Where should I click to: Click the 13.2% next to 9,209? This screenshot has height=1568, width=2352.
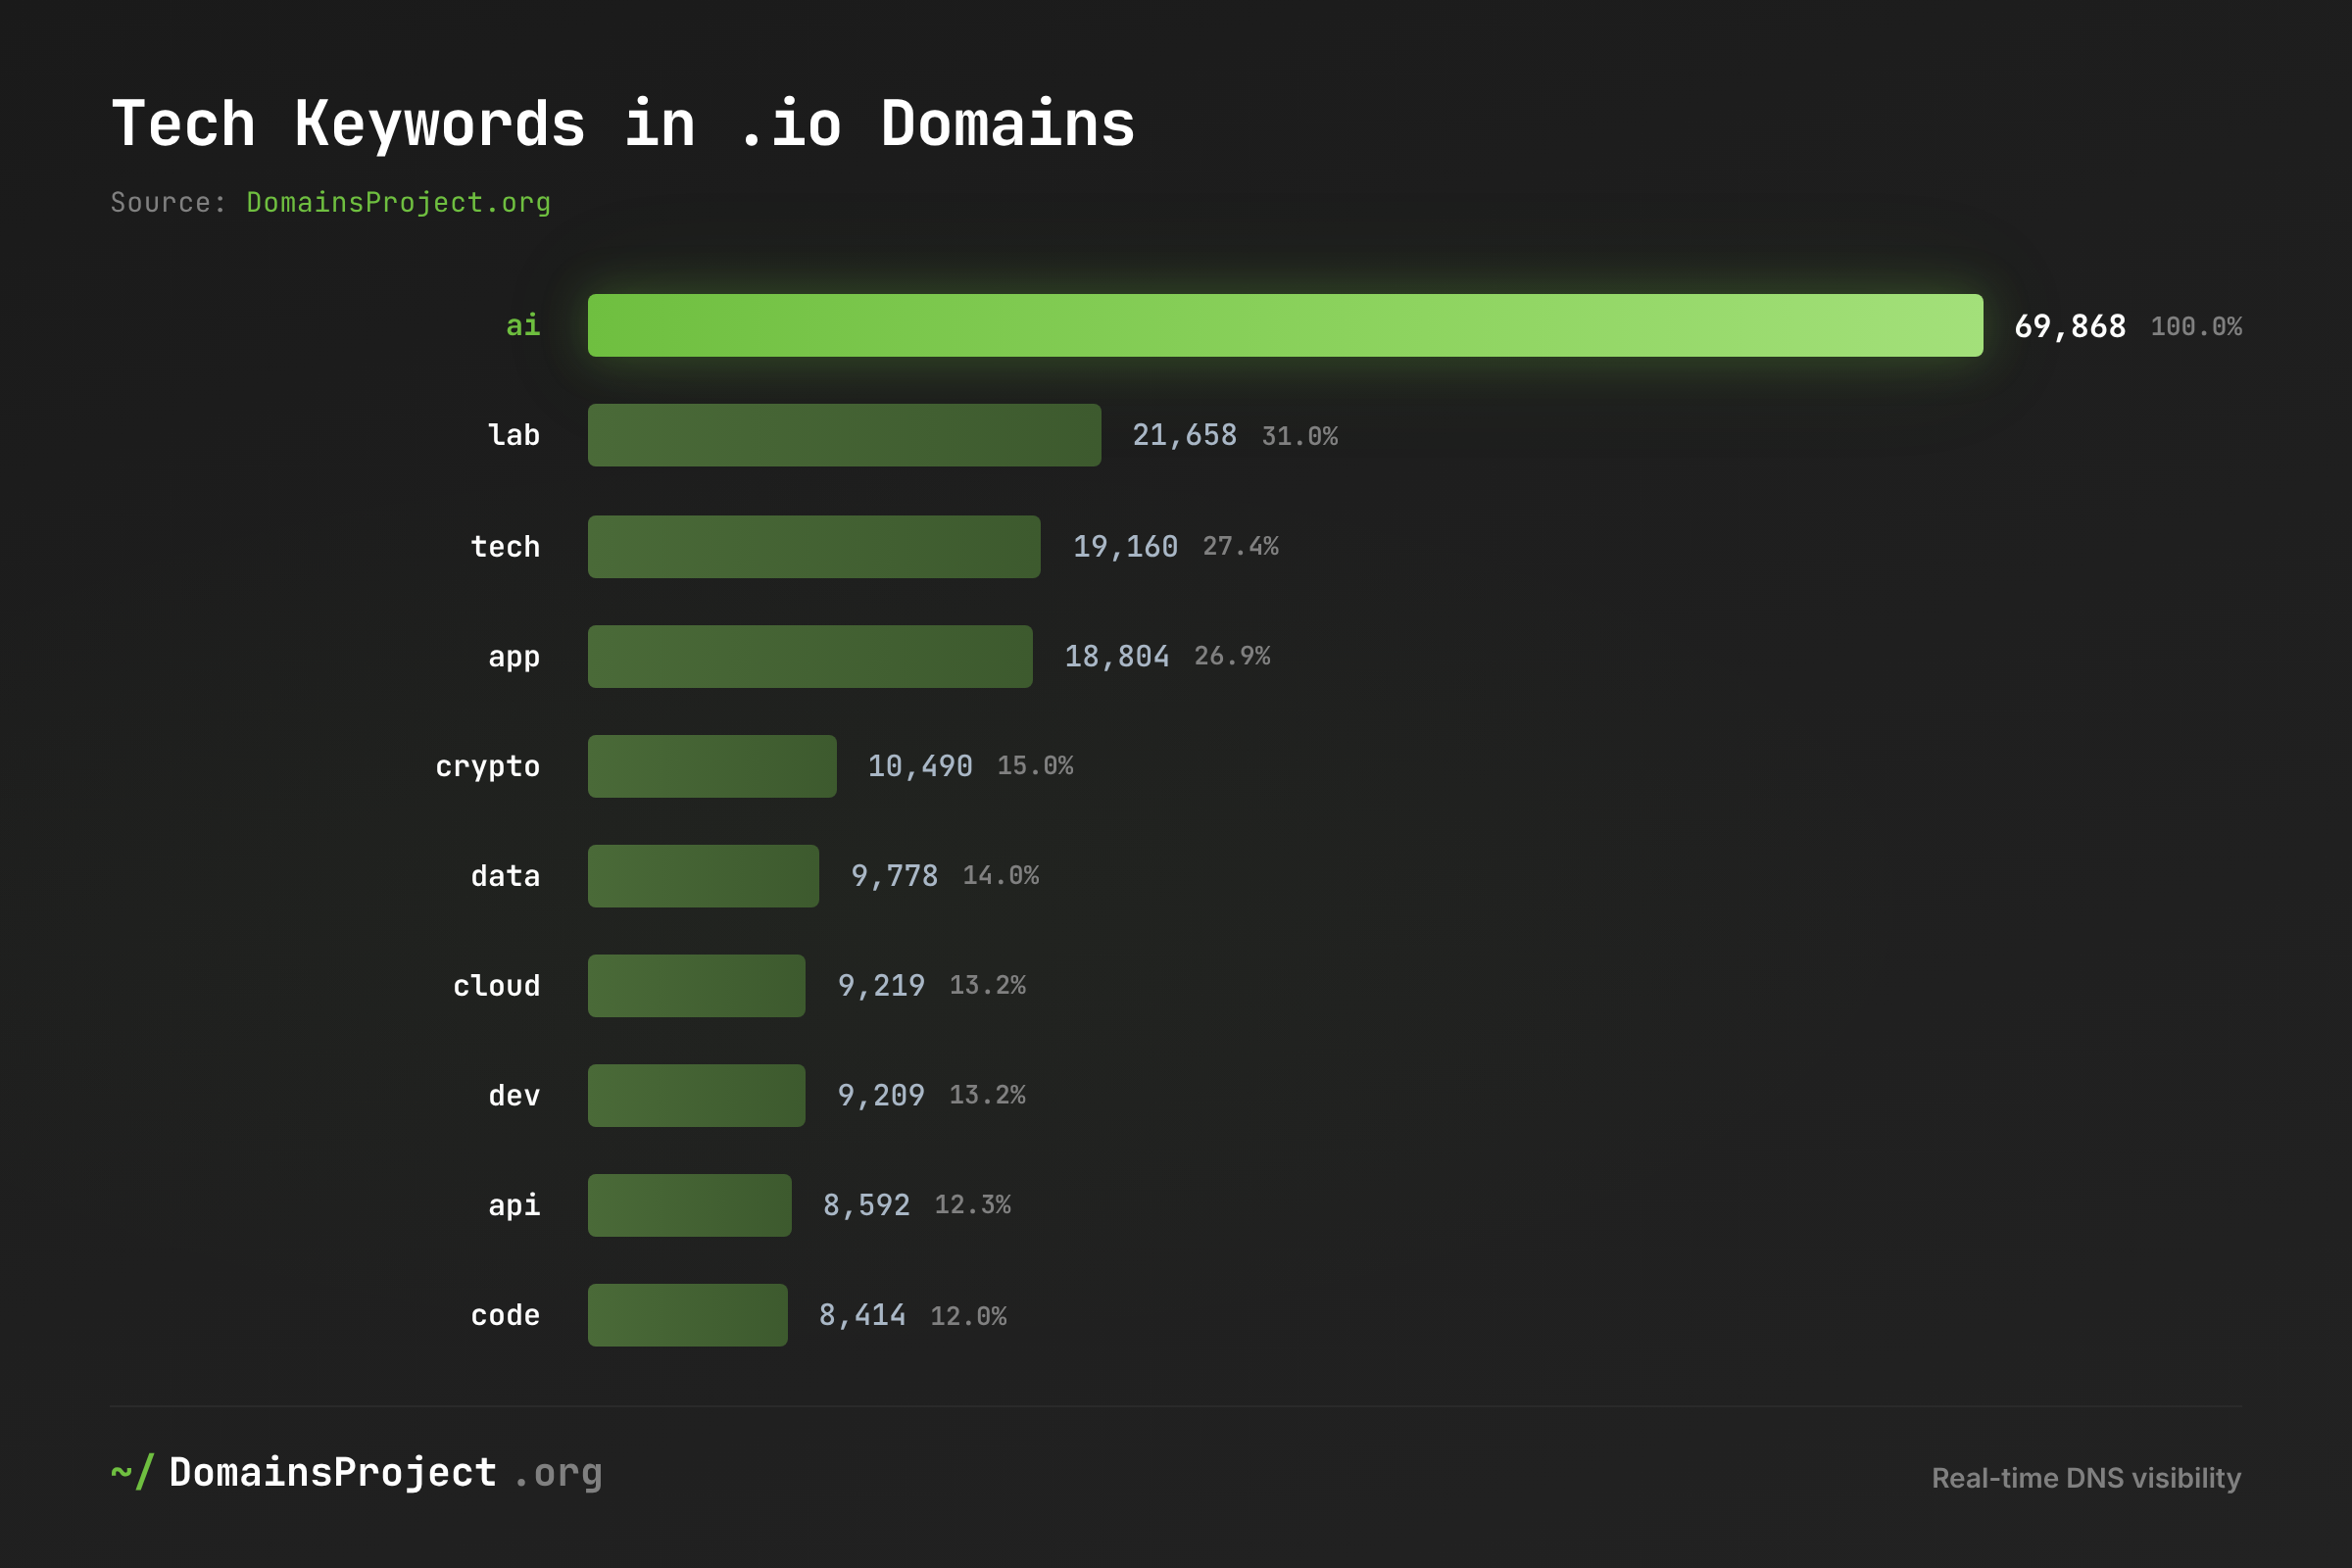988,1095
